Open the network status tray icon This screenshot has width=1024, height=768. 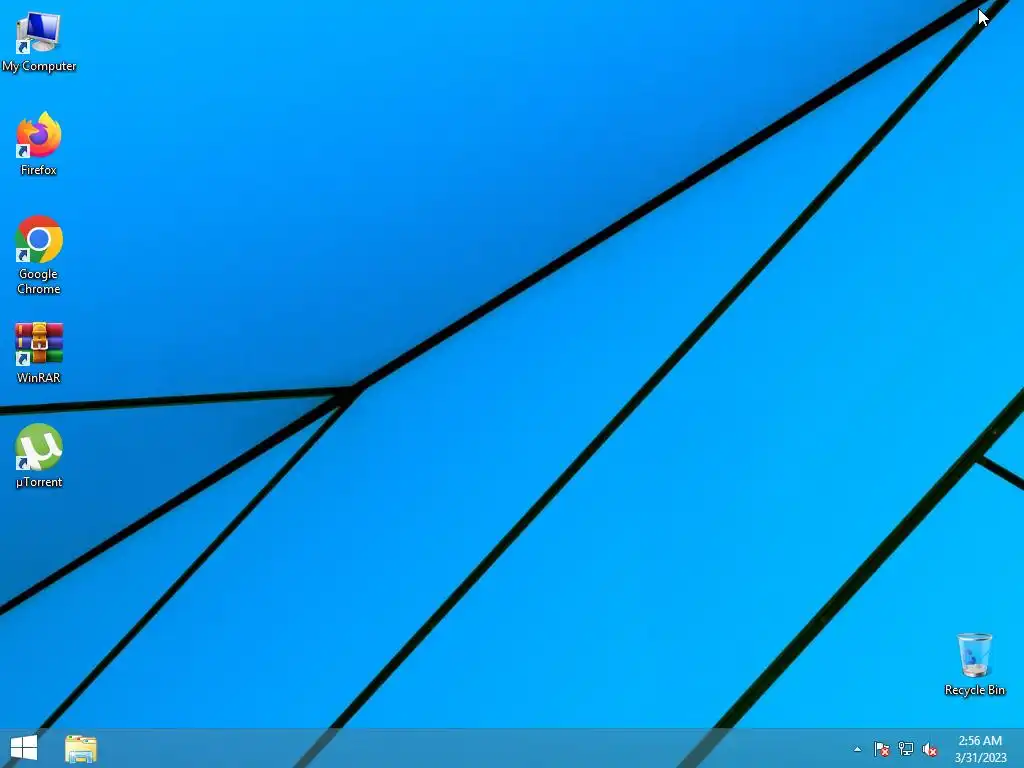coord(906,749)
